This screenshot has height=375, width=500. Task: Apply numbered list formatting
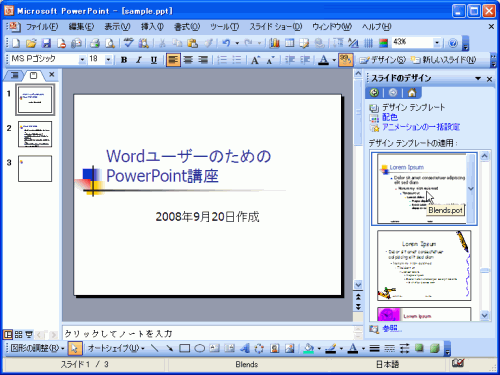click(222, 60)
